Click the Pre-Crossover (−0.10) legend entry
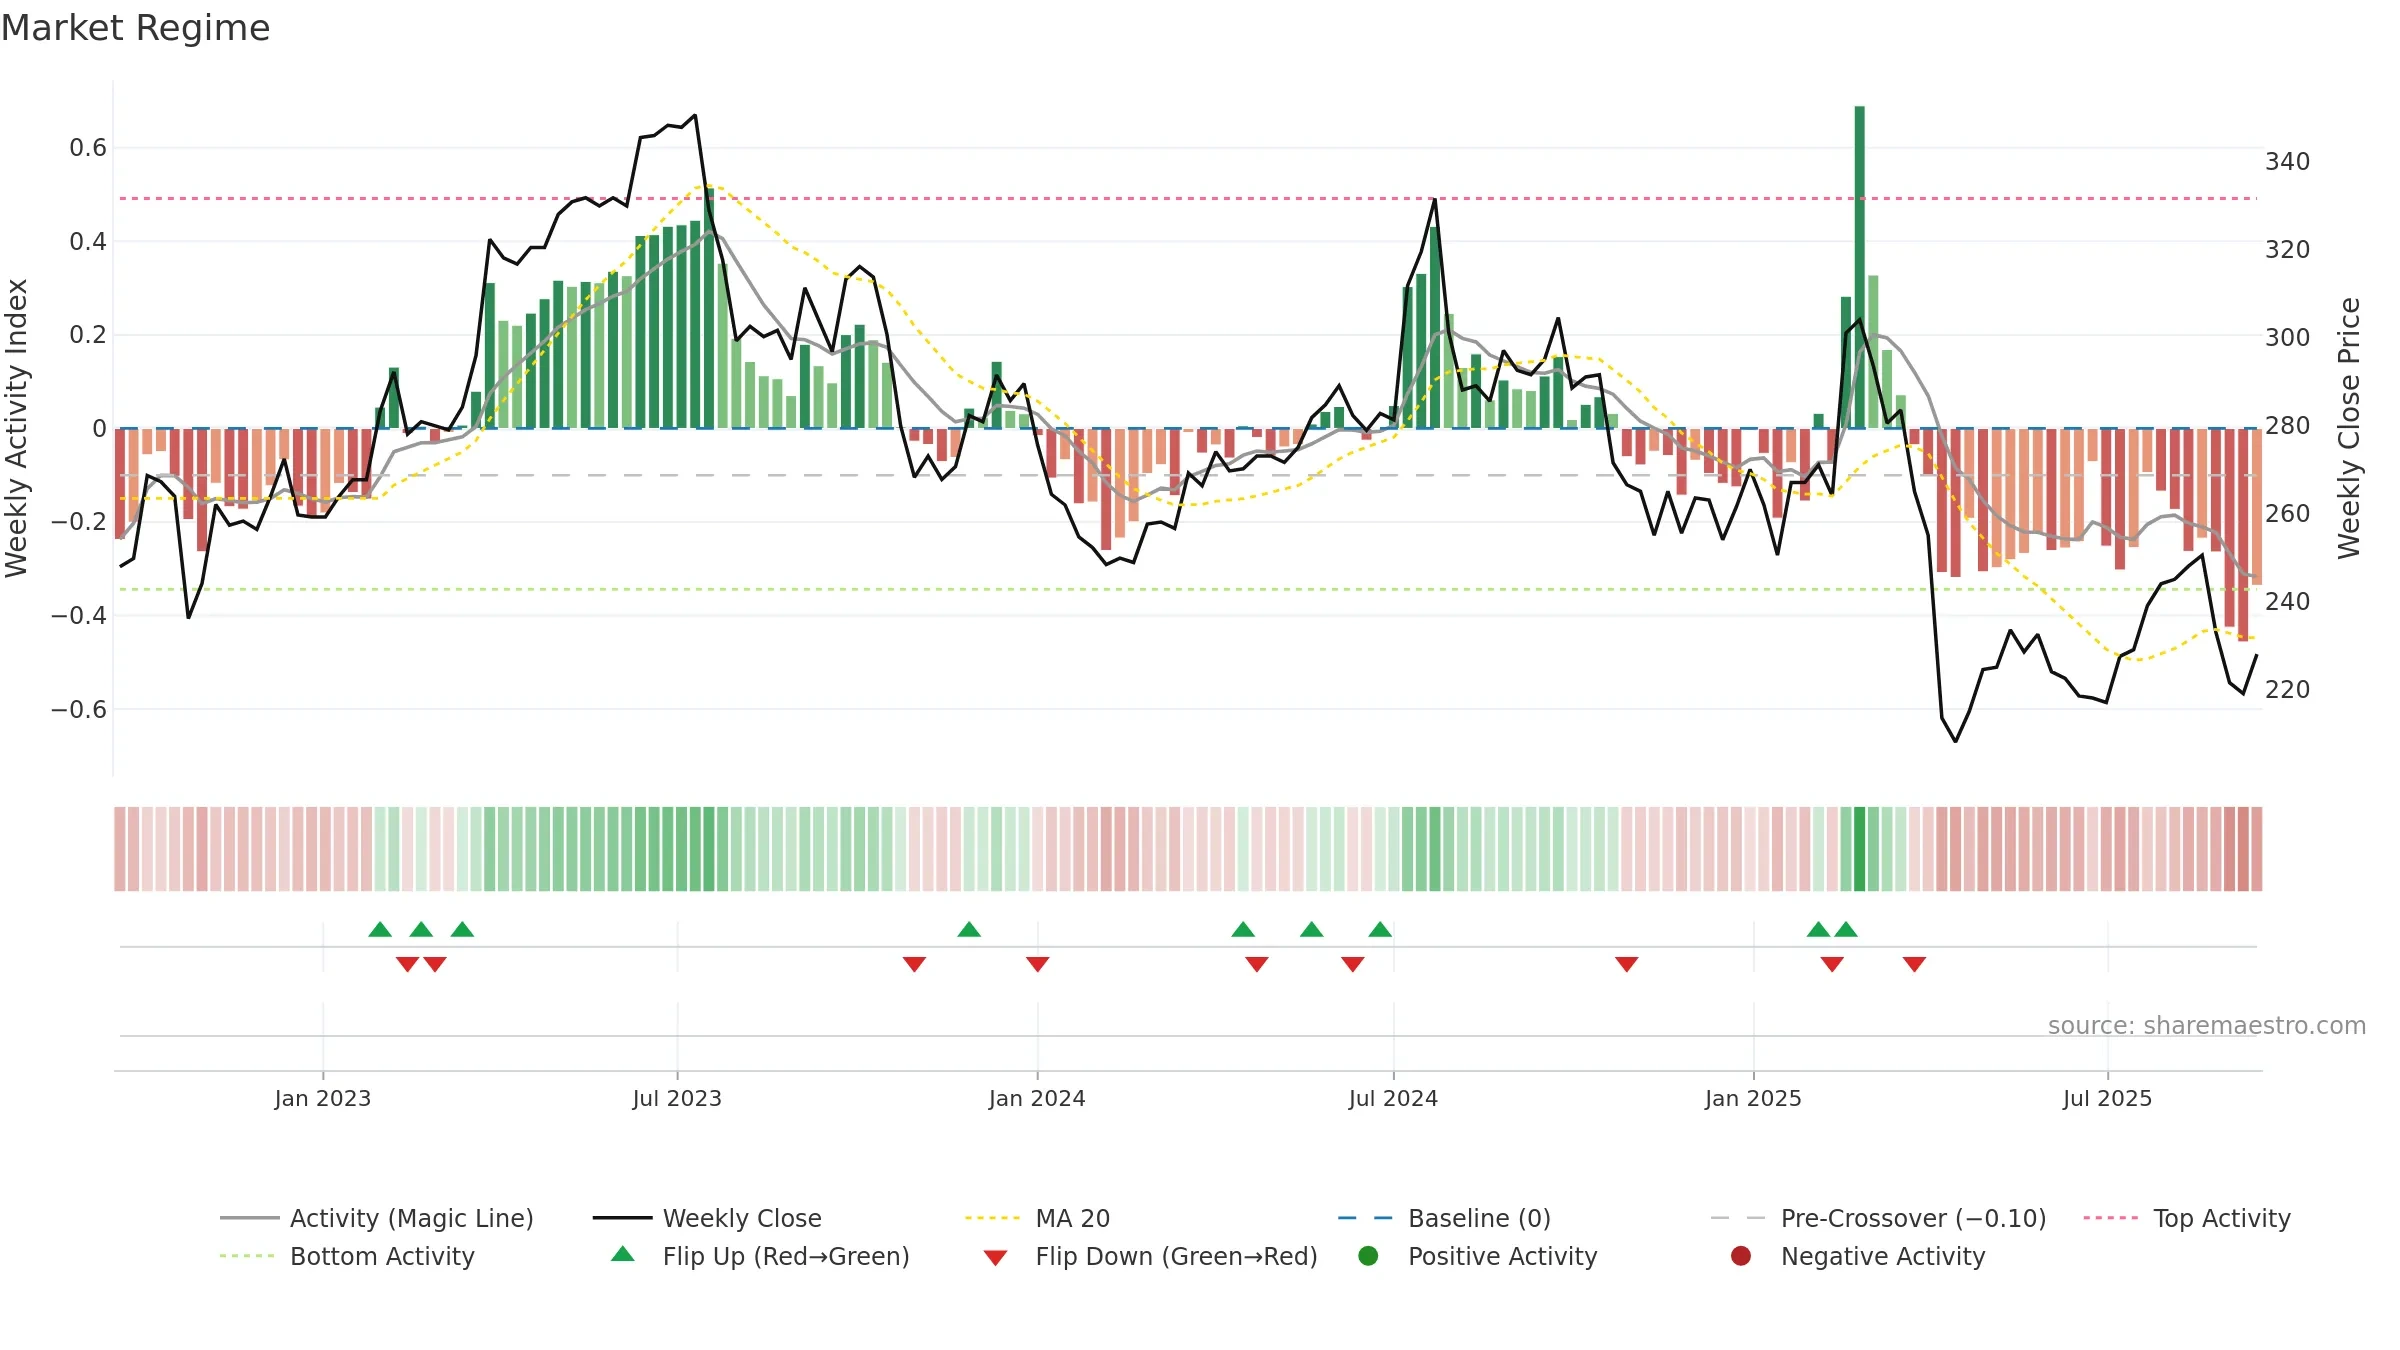The width and height of the screenshot is (2400, 1350). point(1878,1218)
